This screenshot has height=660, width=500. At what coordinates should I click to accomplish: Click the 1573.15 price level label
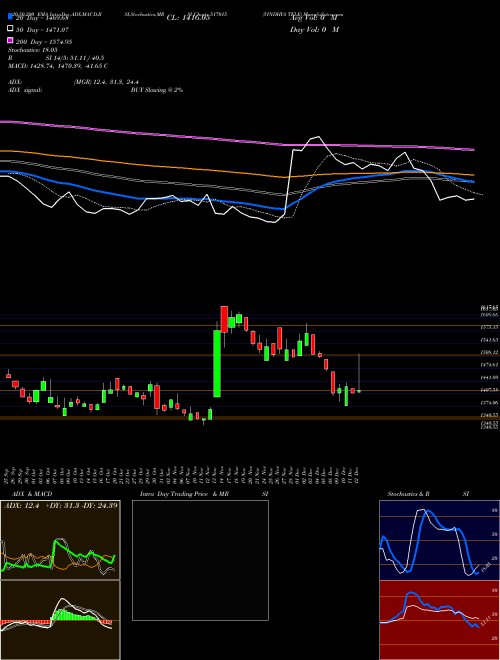pyautogui.click(x=489, y=327)
